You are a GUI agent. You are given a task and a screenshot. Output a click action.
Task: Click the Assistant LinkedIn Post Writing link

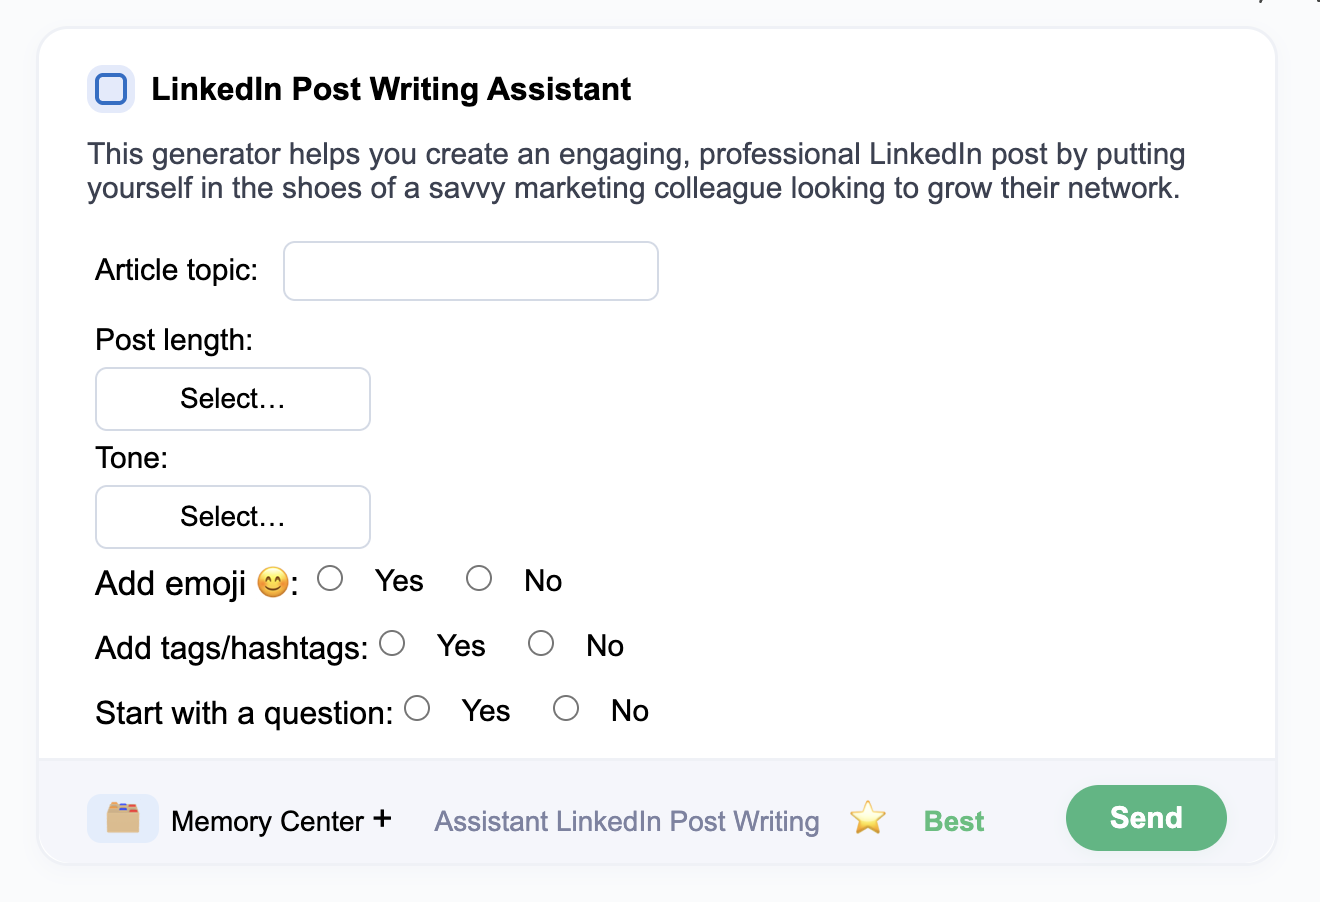pos(627,821)
